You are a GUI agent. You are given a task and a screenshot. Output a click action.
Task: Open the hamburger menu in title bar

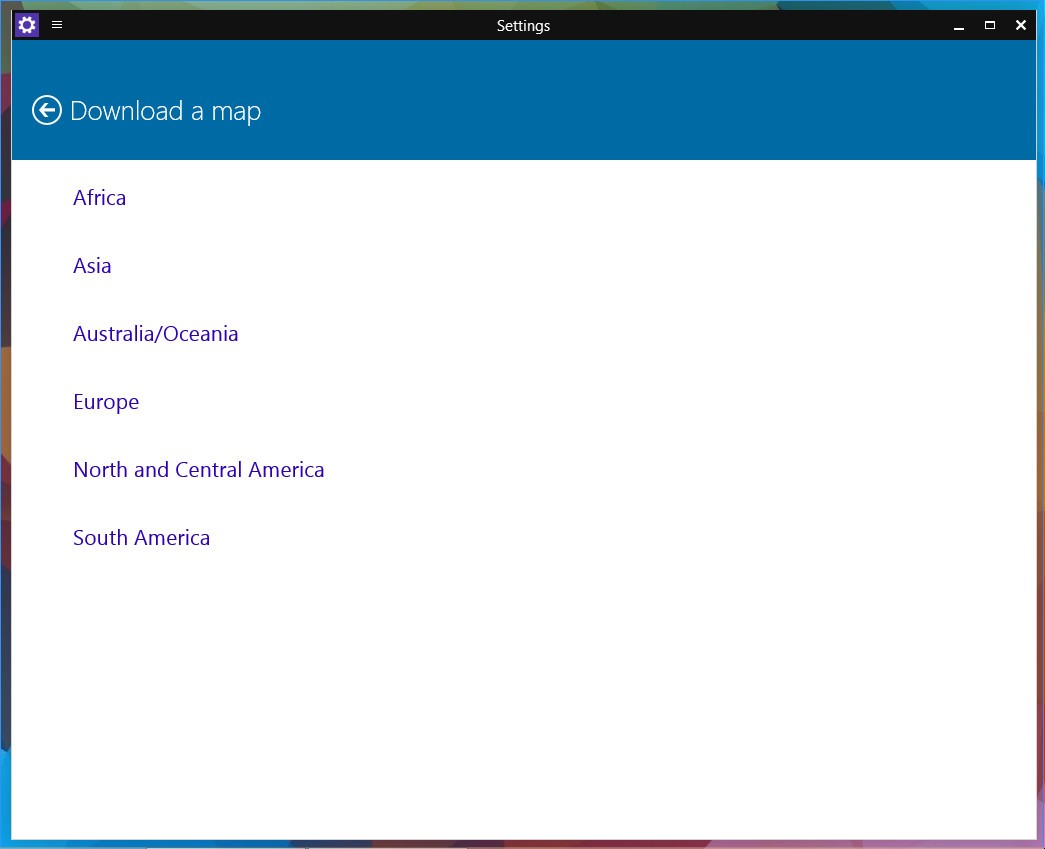point(57,25)
